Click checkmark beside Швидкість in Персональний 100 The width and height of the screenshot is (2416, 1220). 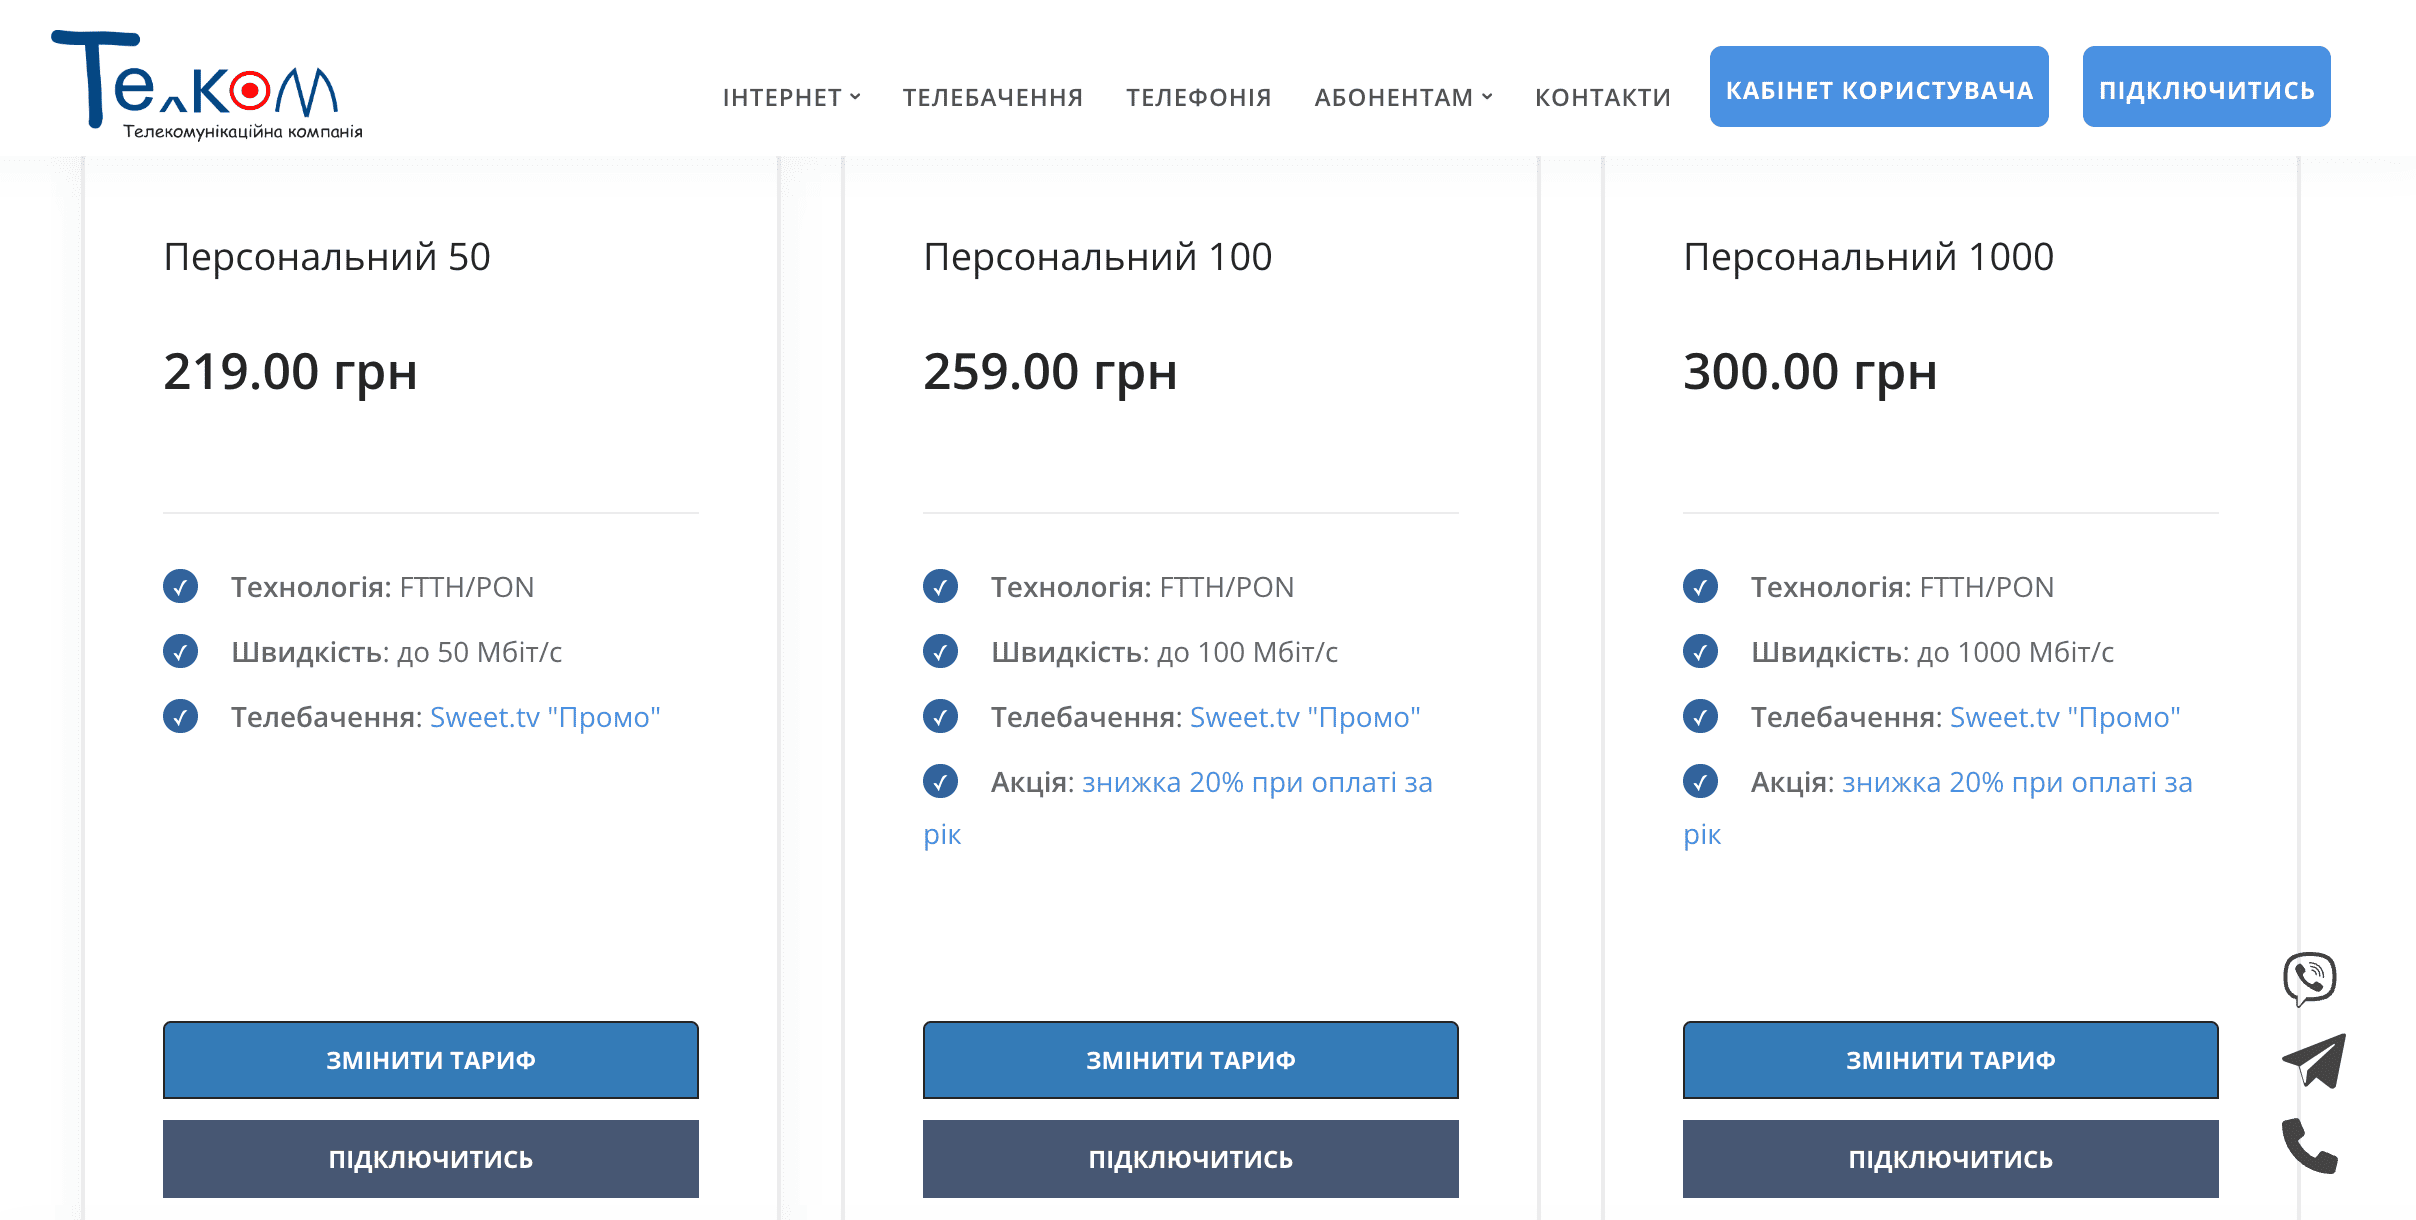click(x=940, y=653)
